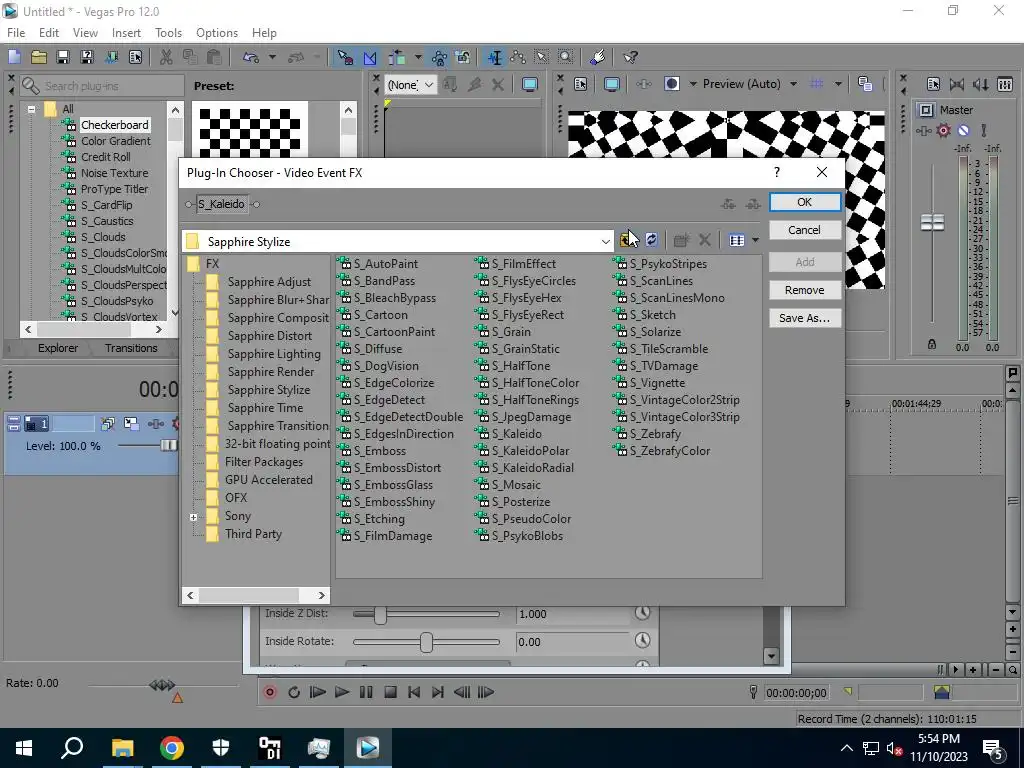Image resolution: width=1024 pixels, height=768 pixels.
Task: Click Cancel in Plug-In Chooser
Action: tap(805, 230)
